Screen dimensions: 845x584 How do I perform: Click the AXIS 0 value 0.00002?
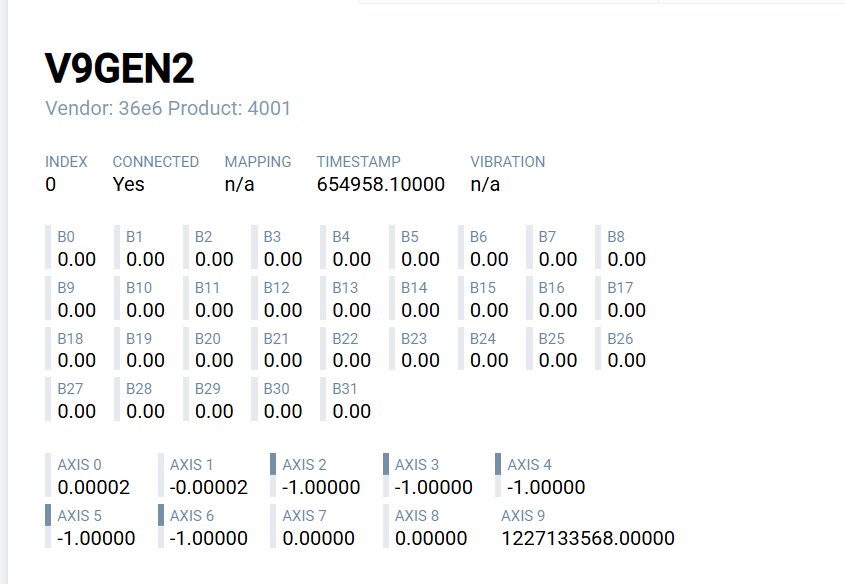tap(94, 488)
